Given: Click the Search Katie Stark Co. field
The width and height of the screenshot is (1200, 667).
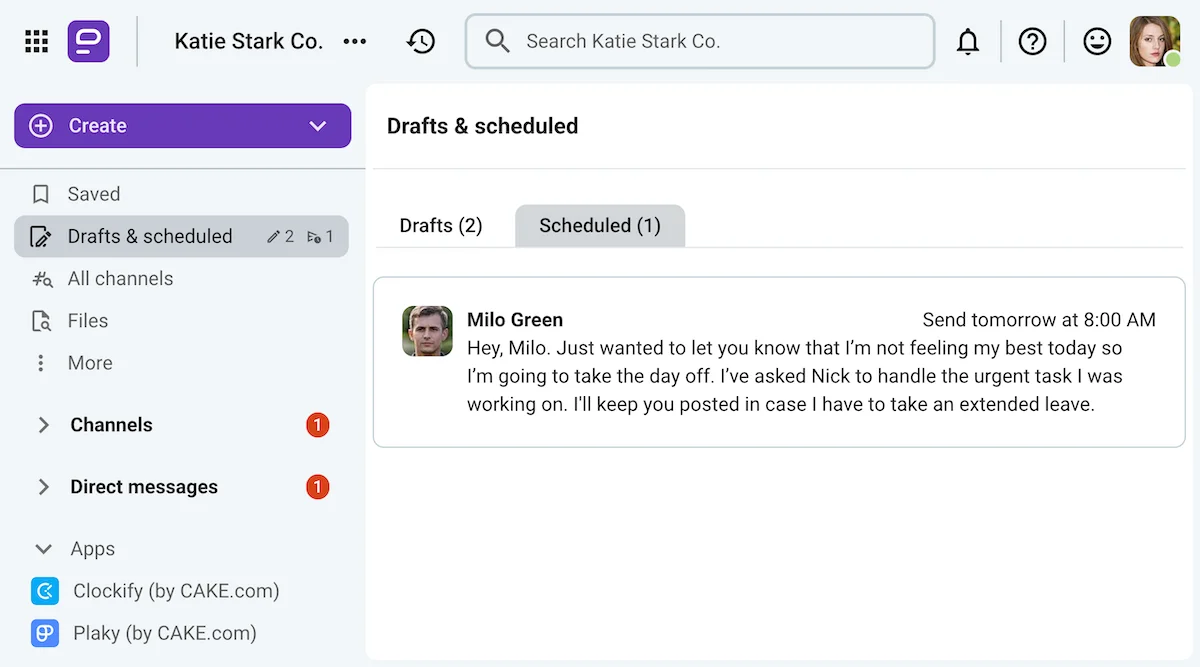Looking at the screenshot, I should coord(699,41).
